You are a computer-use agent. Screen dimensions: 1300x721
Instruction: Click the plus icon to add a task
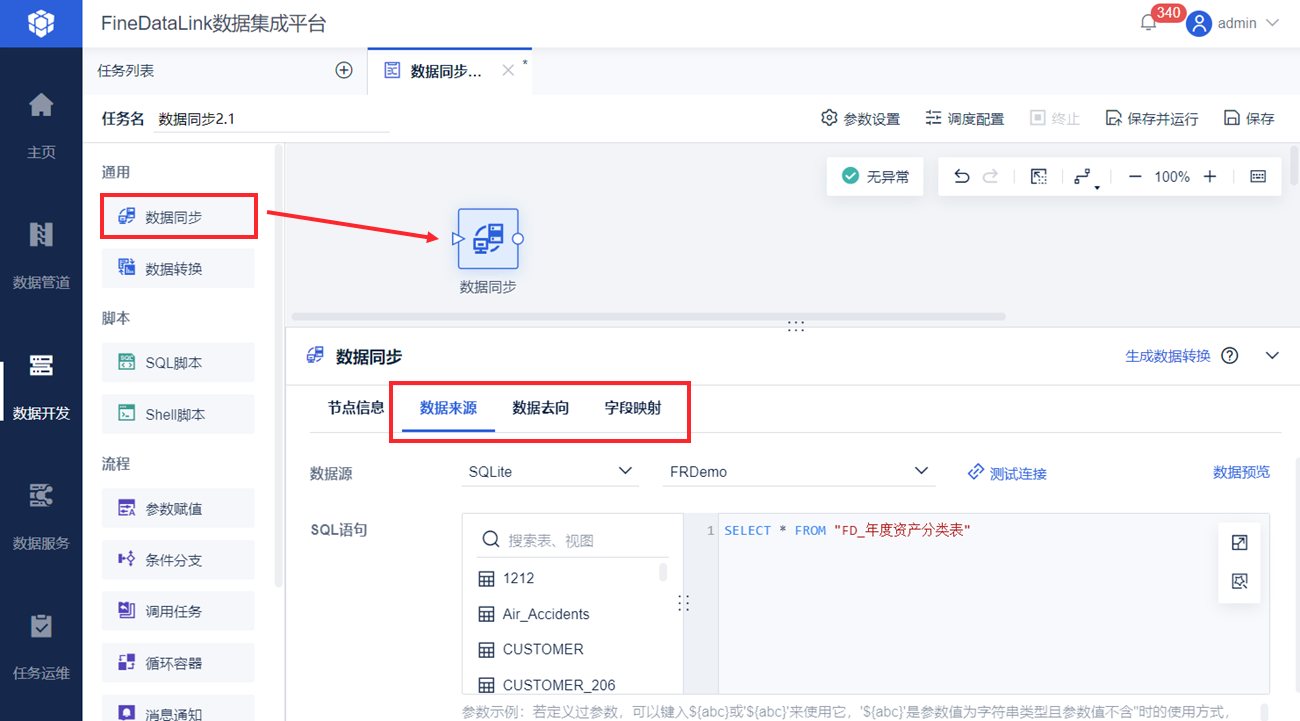click(344, 70)
